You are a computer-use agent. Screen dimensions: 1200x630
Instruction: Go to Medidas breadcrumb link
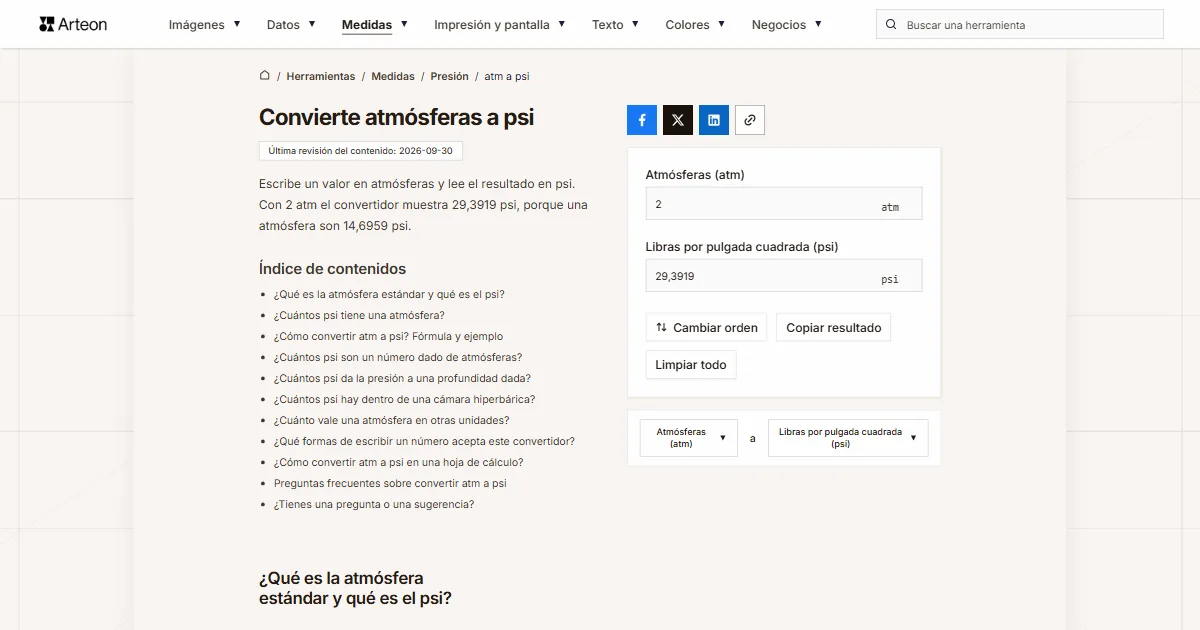tap(393, 76)
